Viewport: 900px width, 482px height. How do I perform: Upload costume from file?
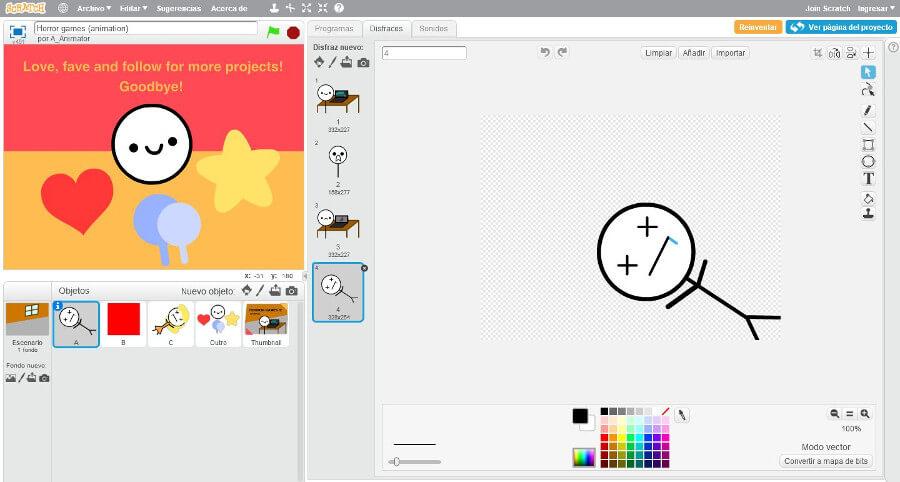[347, 62]
